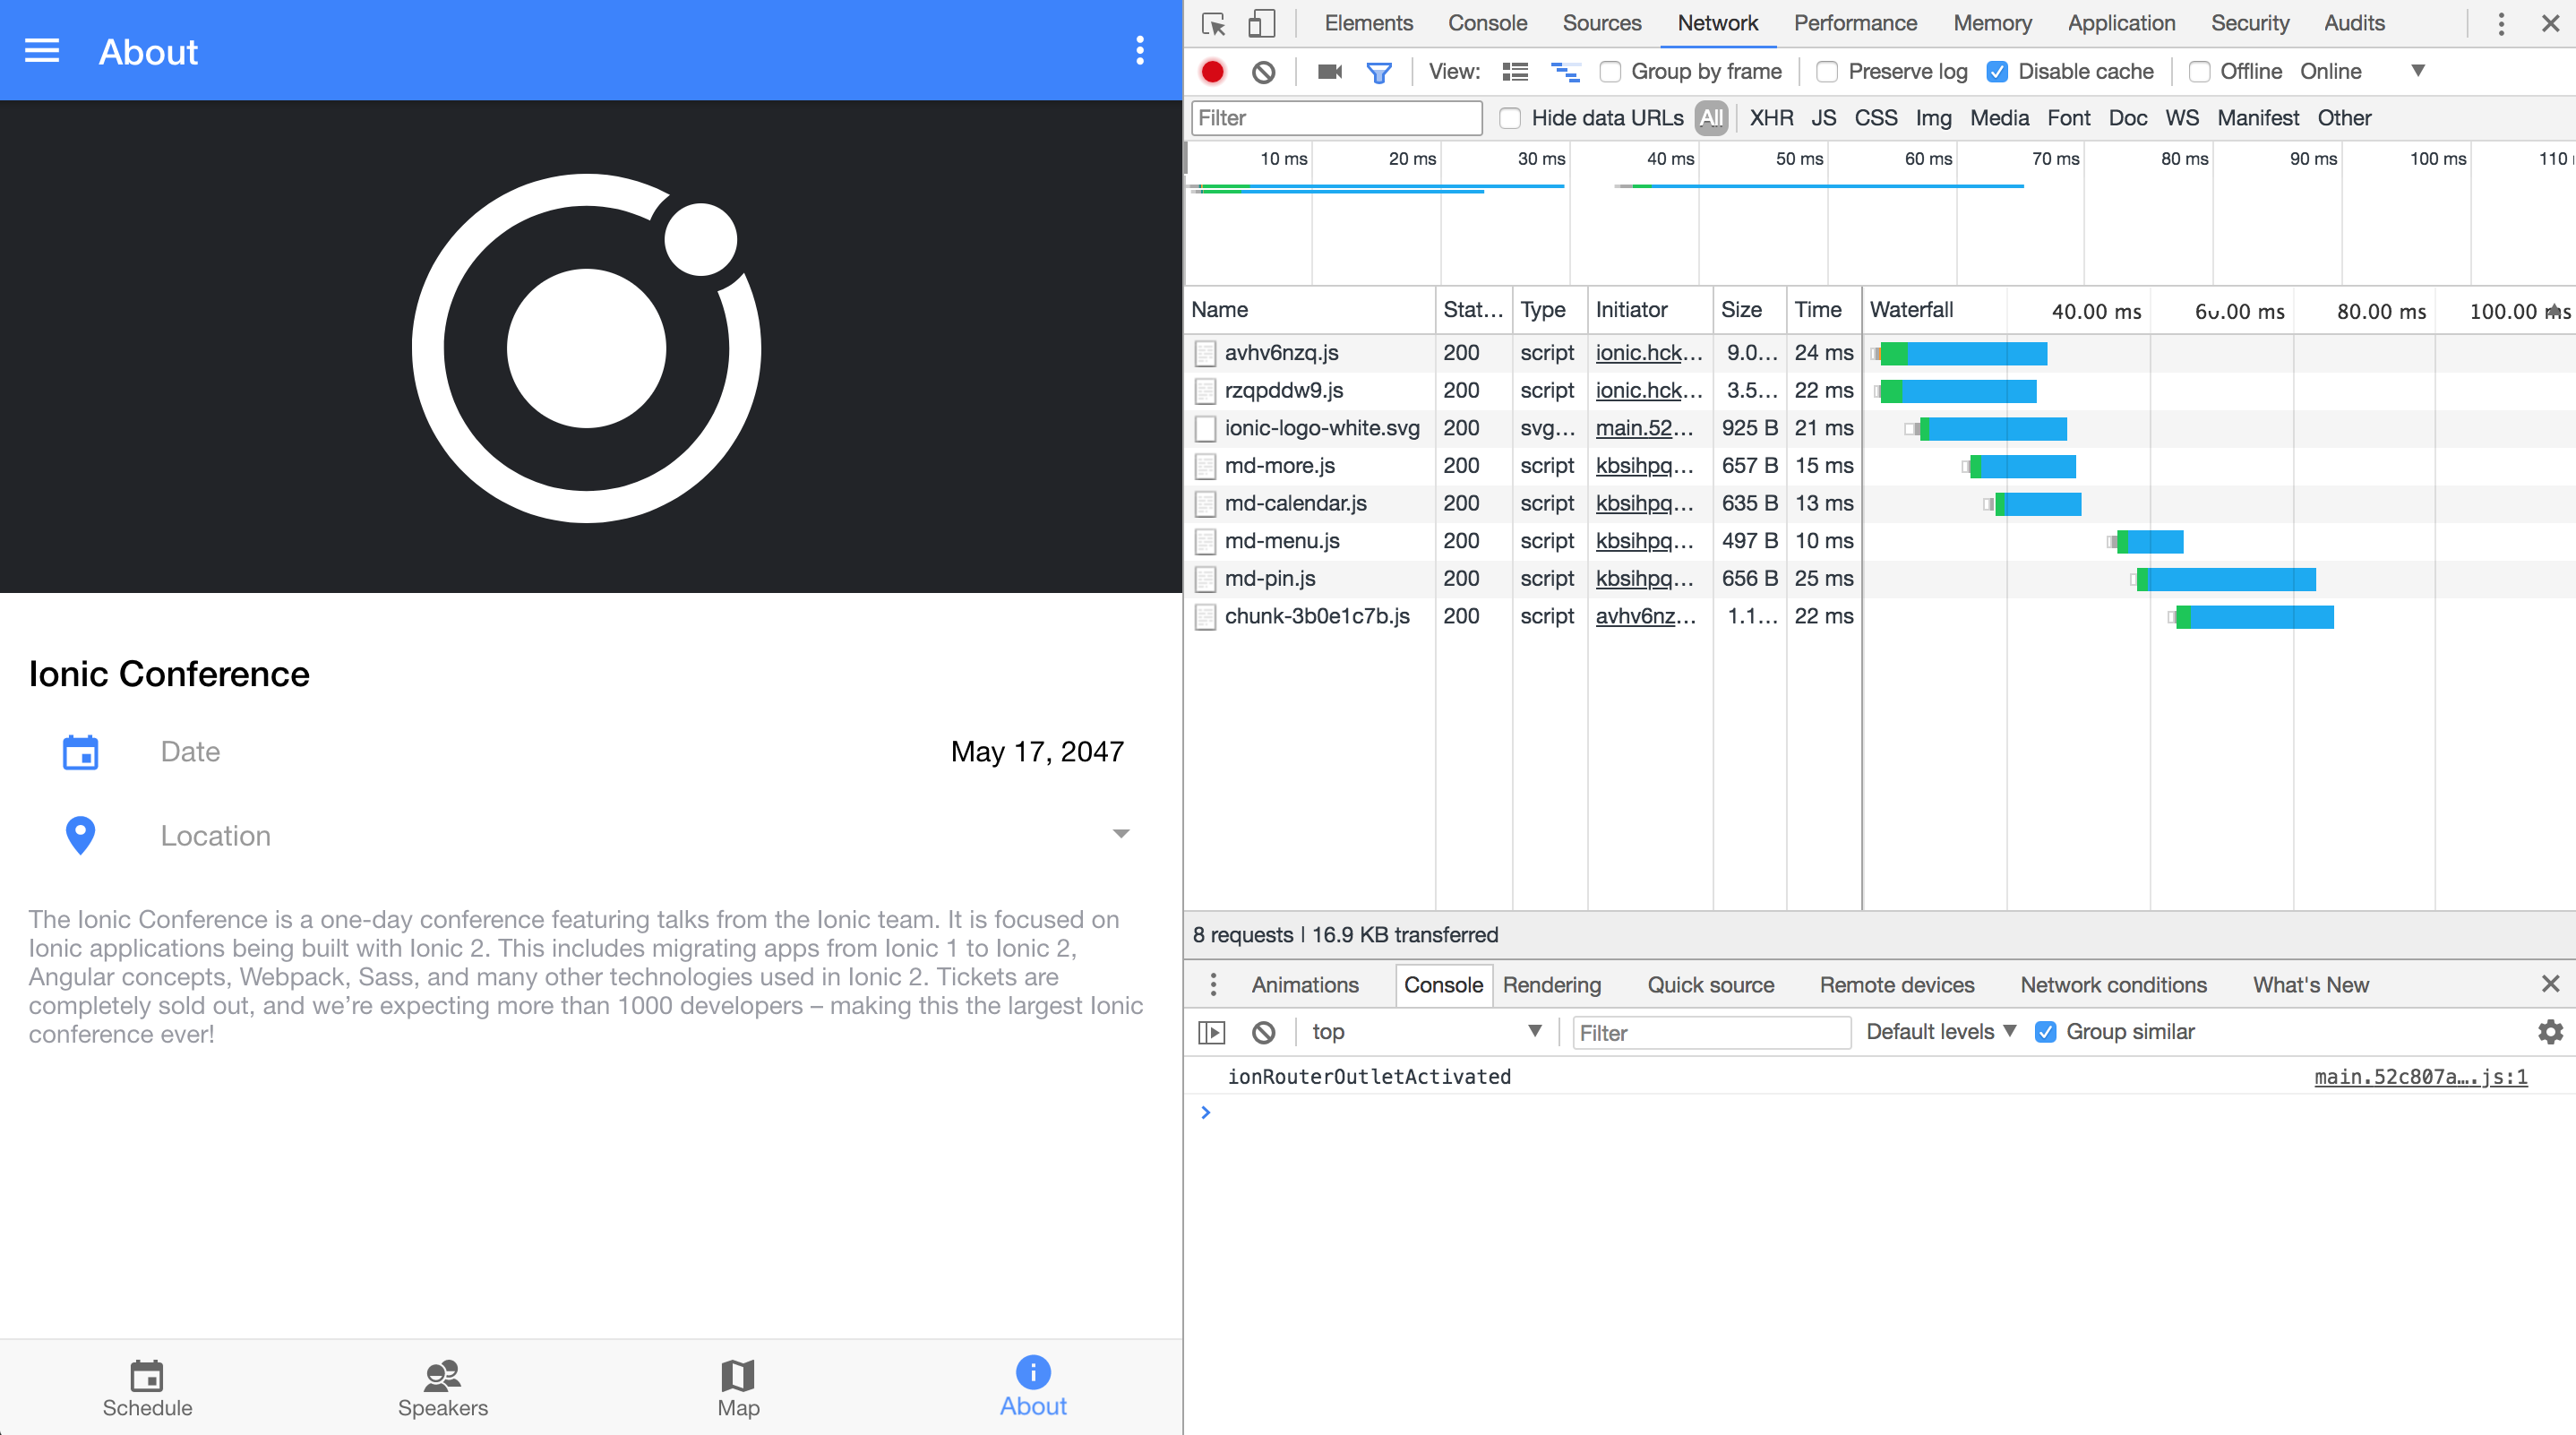Focus the network Filter input field
This screenshot has width=2576, height=1435.
pos(1337,119)
